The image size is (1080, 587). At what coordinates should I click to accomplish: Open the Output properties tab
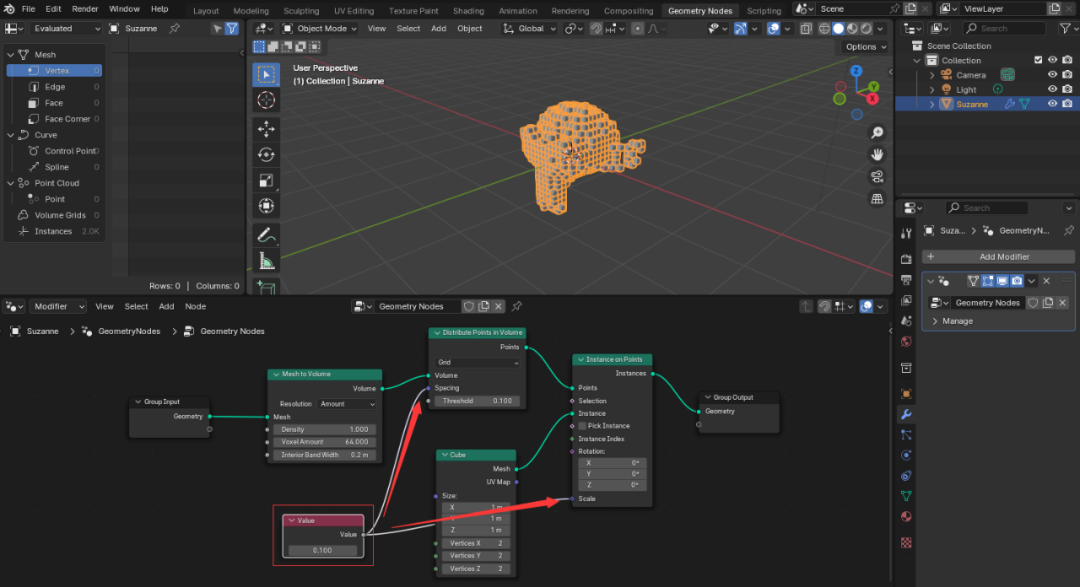click(x=906, y=280)
